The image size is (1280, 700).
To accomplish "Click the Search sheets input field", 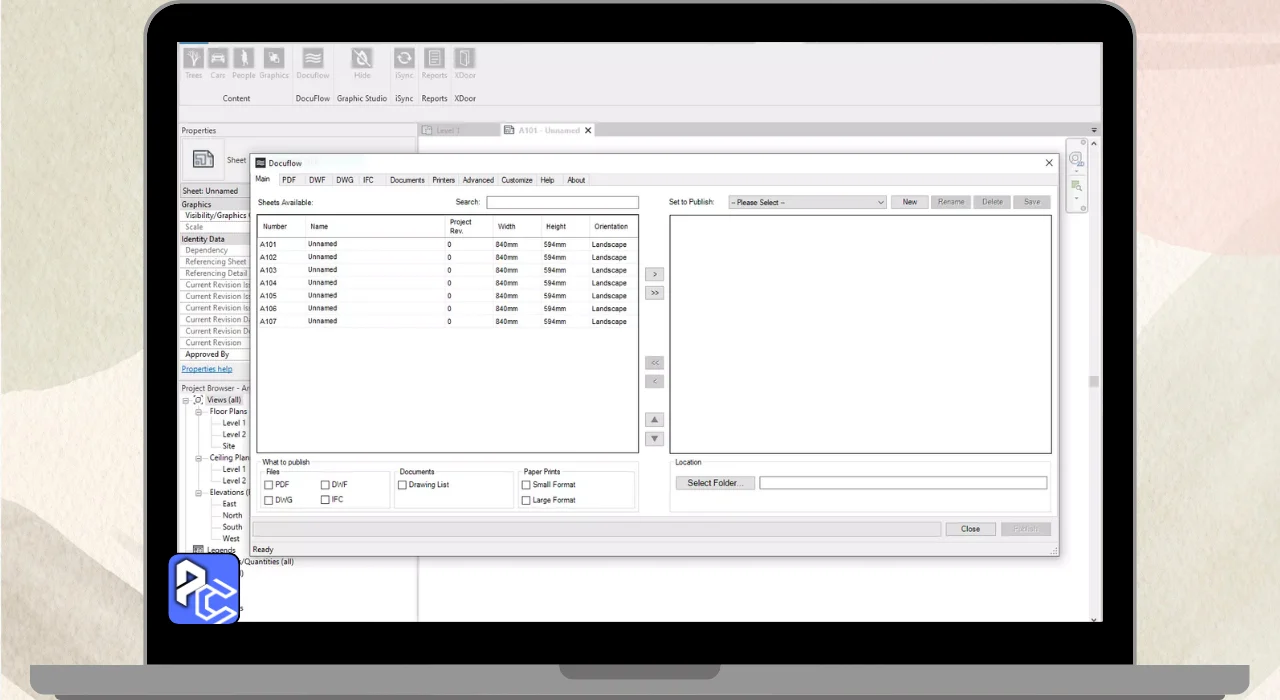I will click(562, 202).
